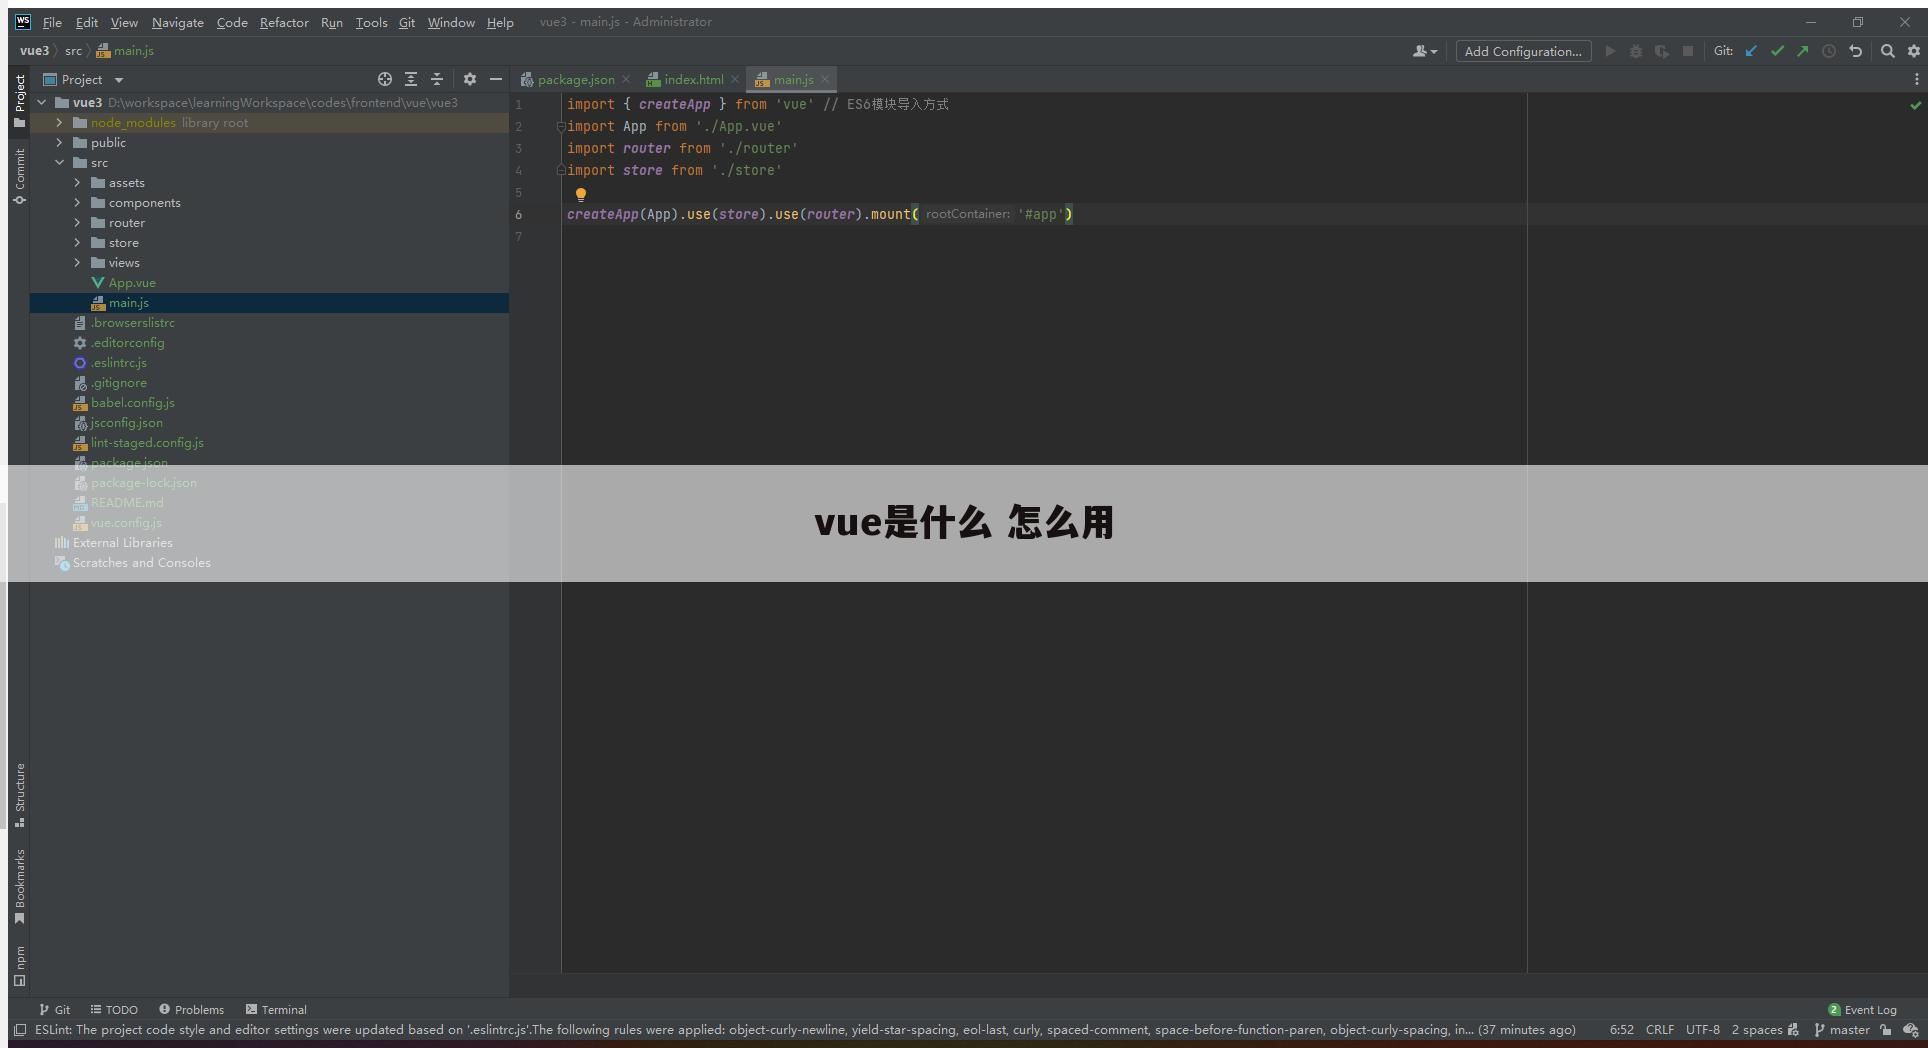The image size is (1928, 1048).
Task: Click the src breadcrumb in navigation bar
Action: 73,51
